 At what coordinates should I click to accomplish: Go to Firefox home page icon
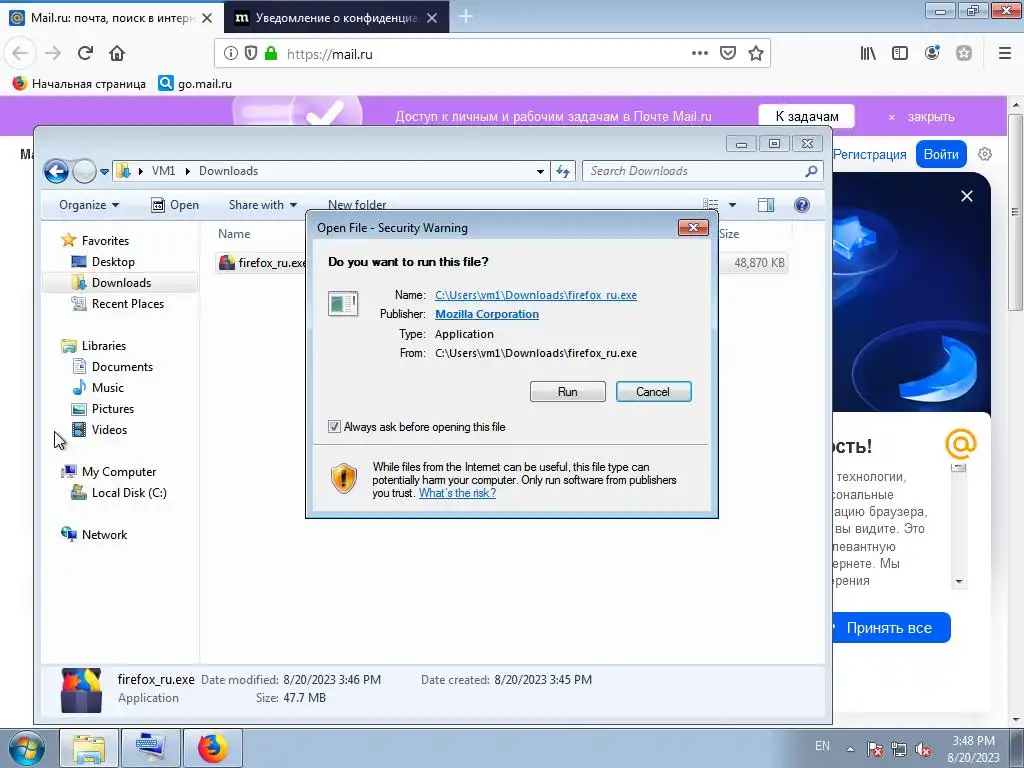pyautogui.click(x=117, y=53)
